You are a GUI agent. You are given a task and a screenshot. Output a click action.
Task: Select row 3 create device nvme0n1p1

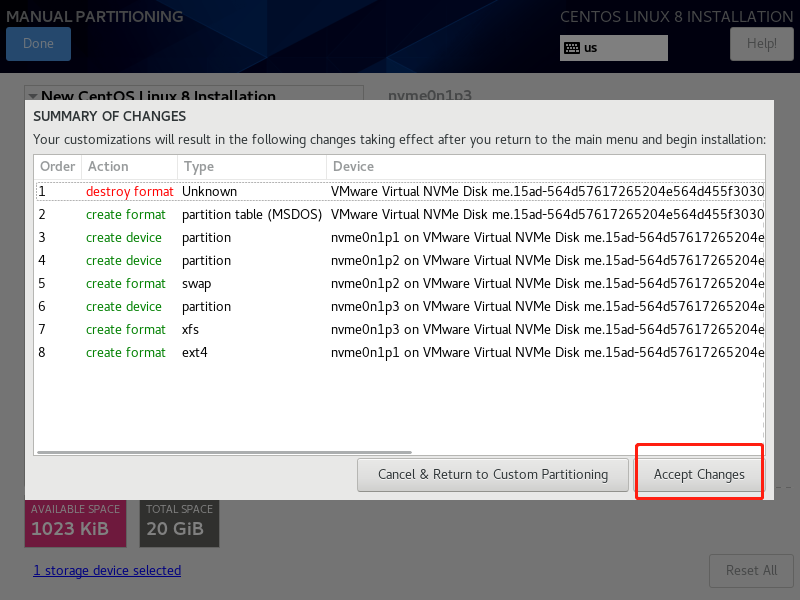pyautogui.click(x=400, y=237)
